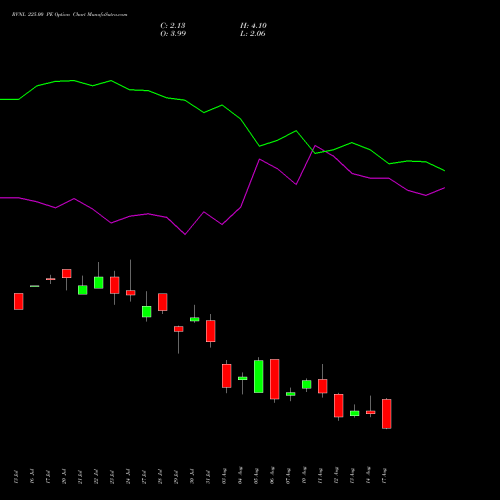Click the 06 Aug date axis label

click(x=272, y=475)
